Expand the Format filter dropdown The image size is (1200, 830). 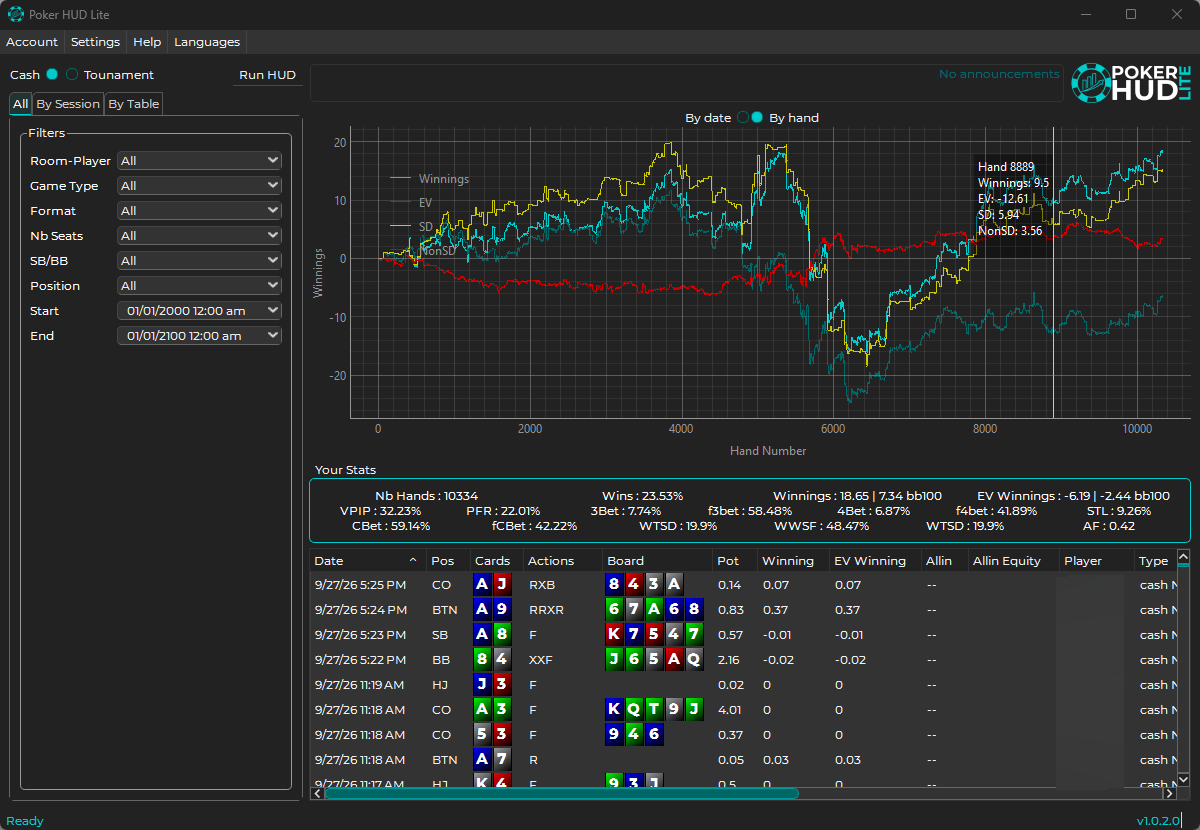point(199,211)
